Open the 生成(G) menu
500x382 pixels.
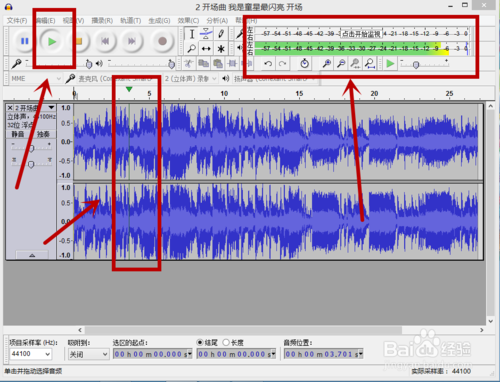point(159,21)
